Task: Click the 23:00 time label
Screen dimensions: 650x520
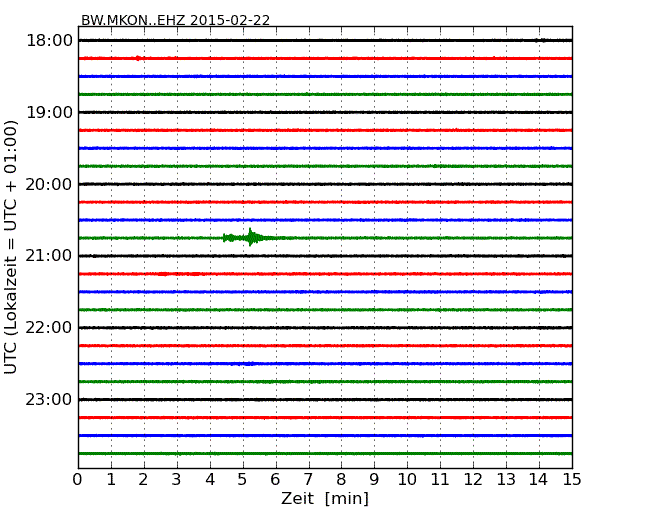Action: click(49, 400)
